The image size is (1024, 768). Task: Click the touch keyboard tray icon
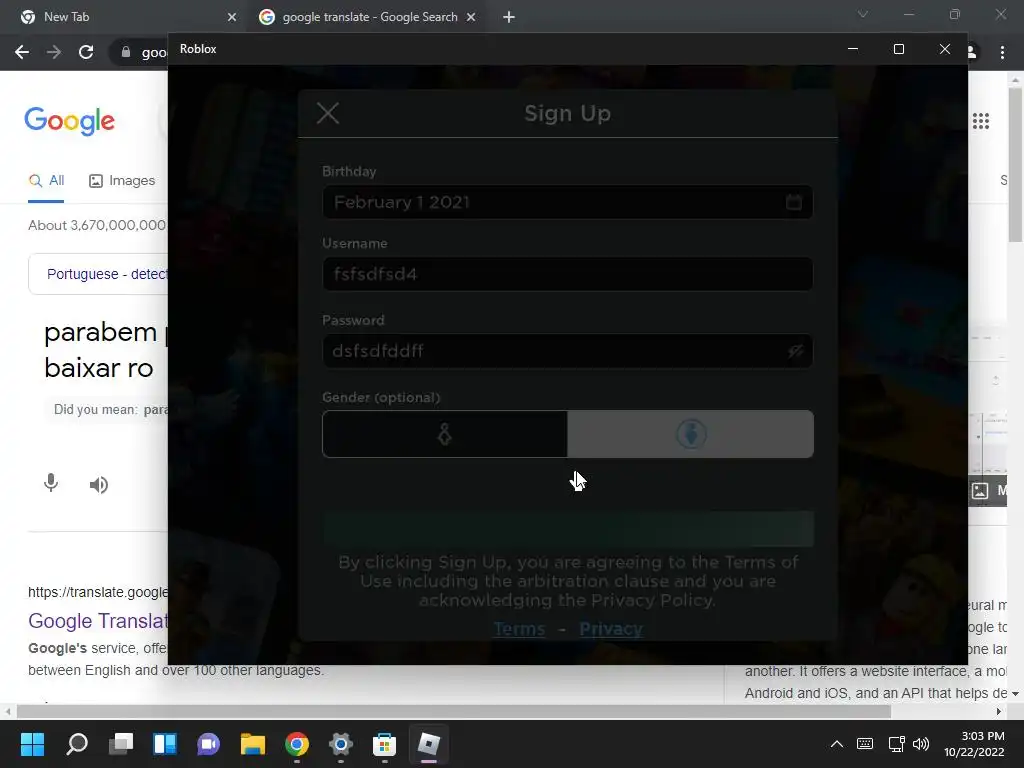pos(865,744)
